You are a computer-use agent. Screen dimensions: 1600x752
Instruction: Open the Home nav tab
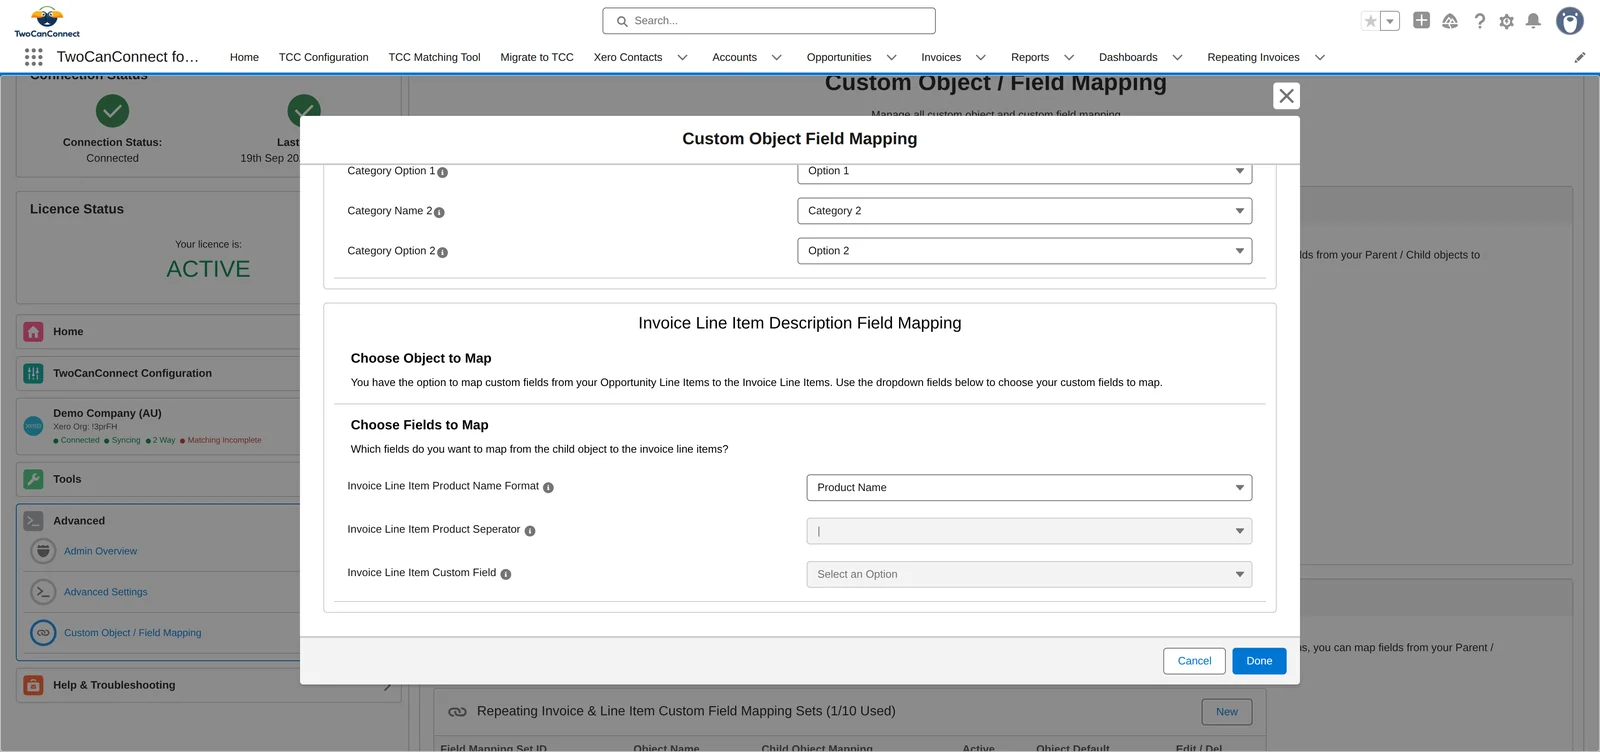pyautogui.click(x=244, y=57)
